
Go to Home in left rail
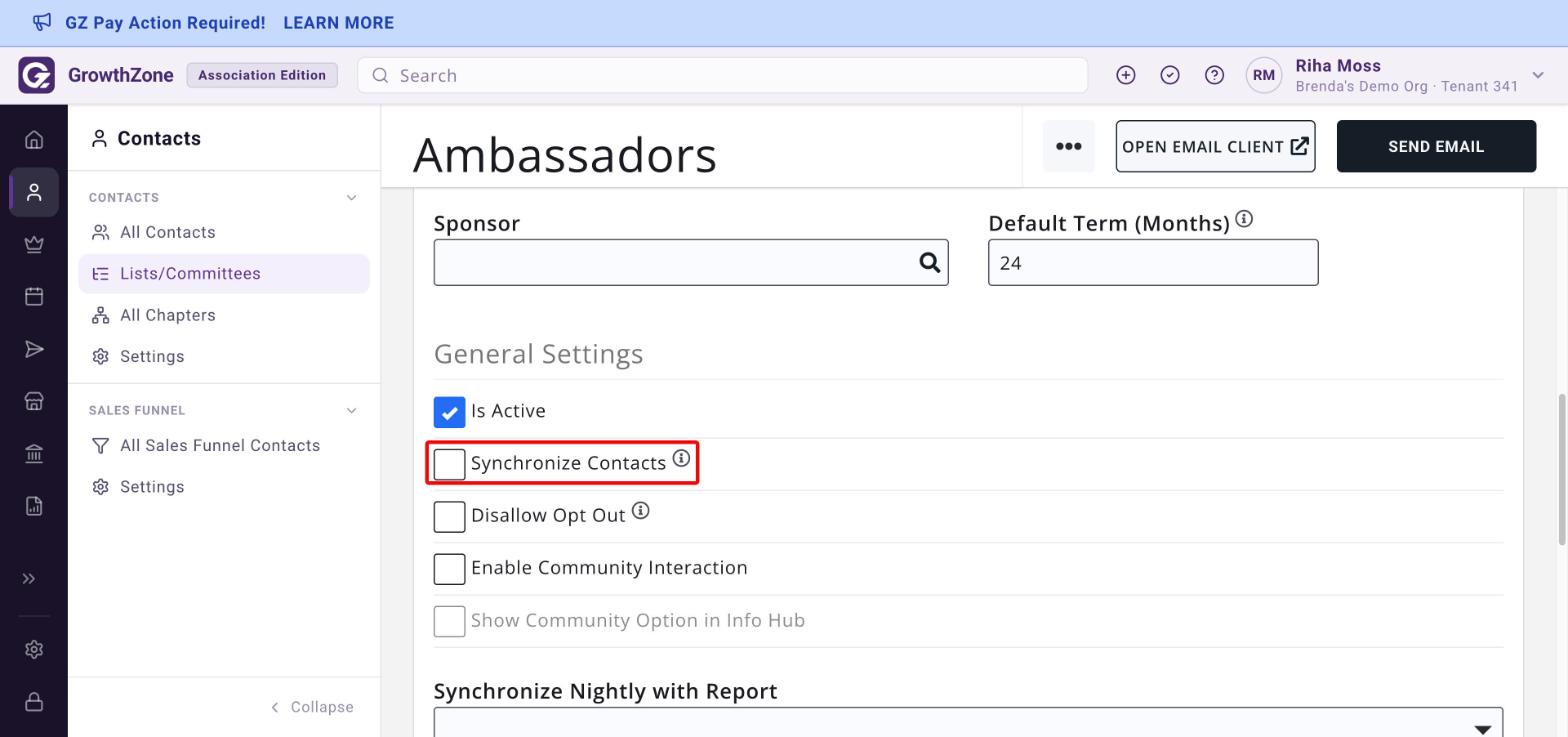coord(34,139)
